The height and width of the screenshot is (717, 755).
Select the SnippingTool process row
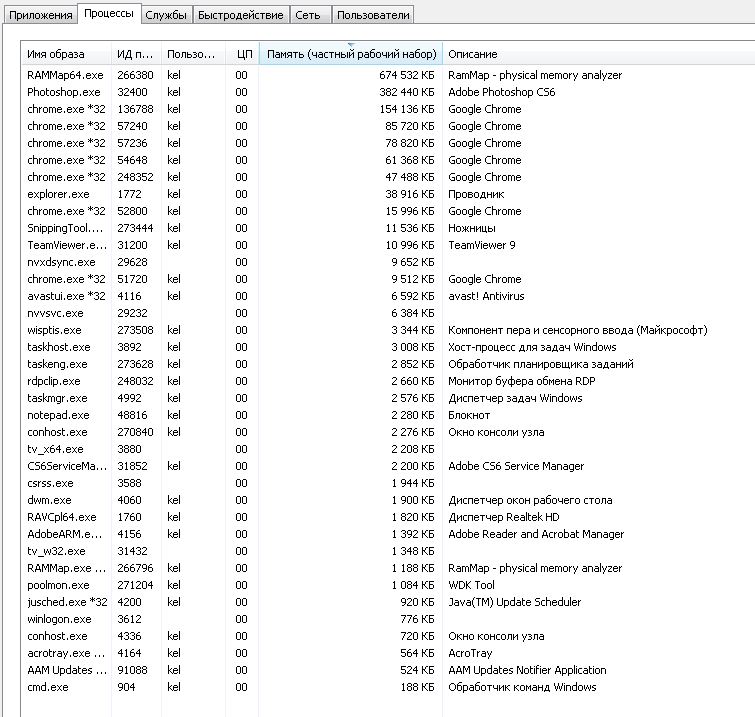point(388,228)
